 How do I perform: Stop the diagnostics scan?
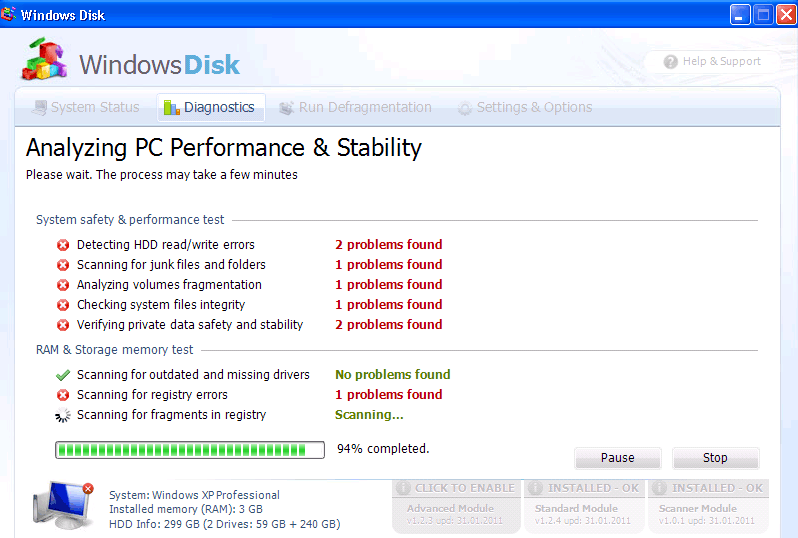click(715, 458)
